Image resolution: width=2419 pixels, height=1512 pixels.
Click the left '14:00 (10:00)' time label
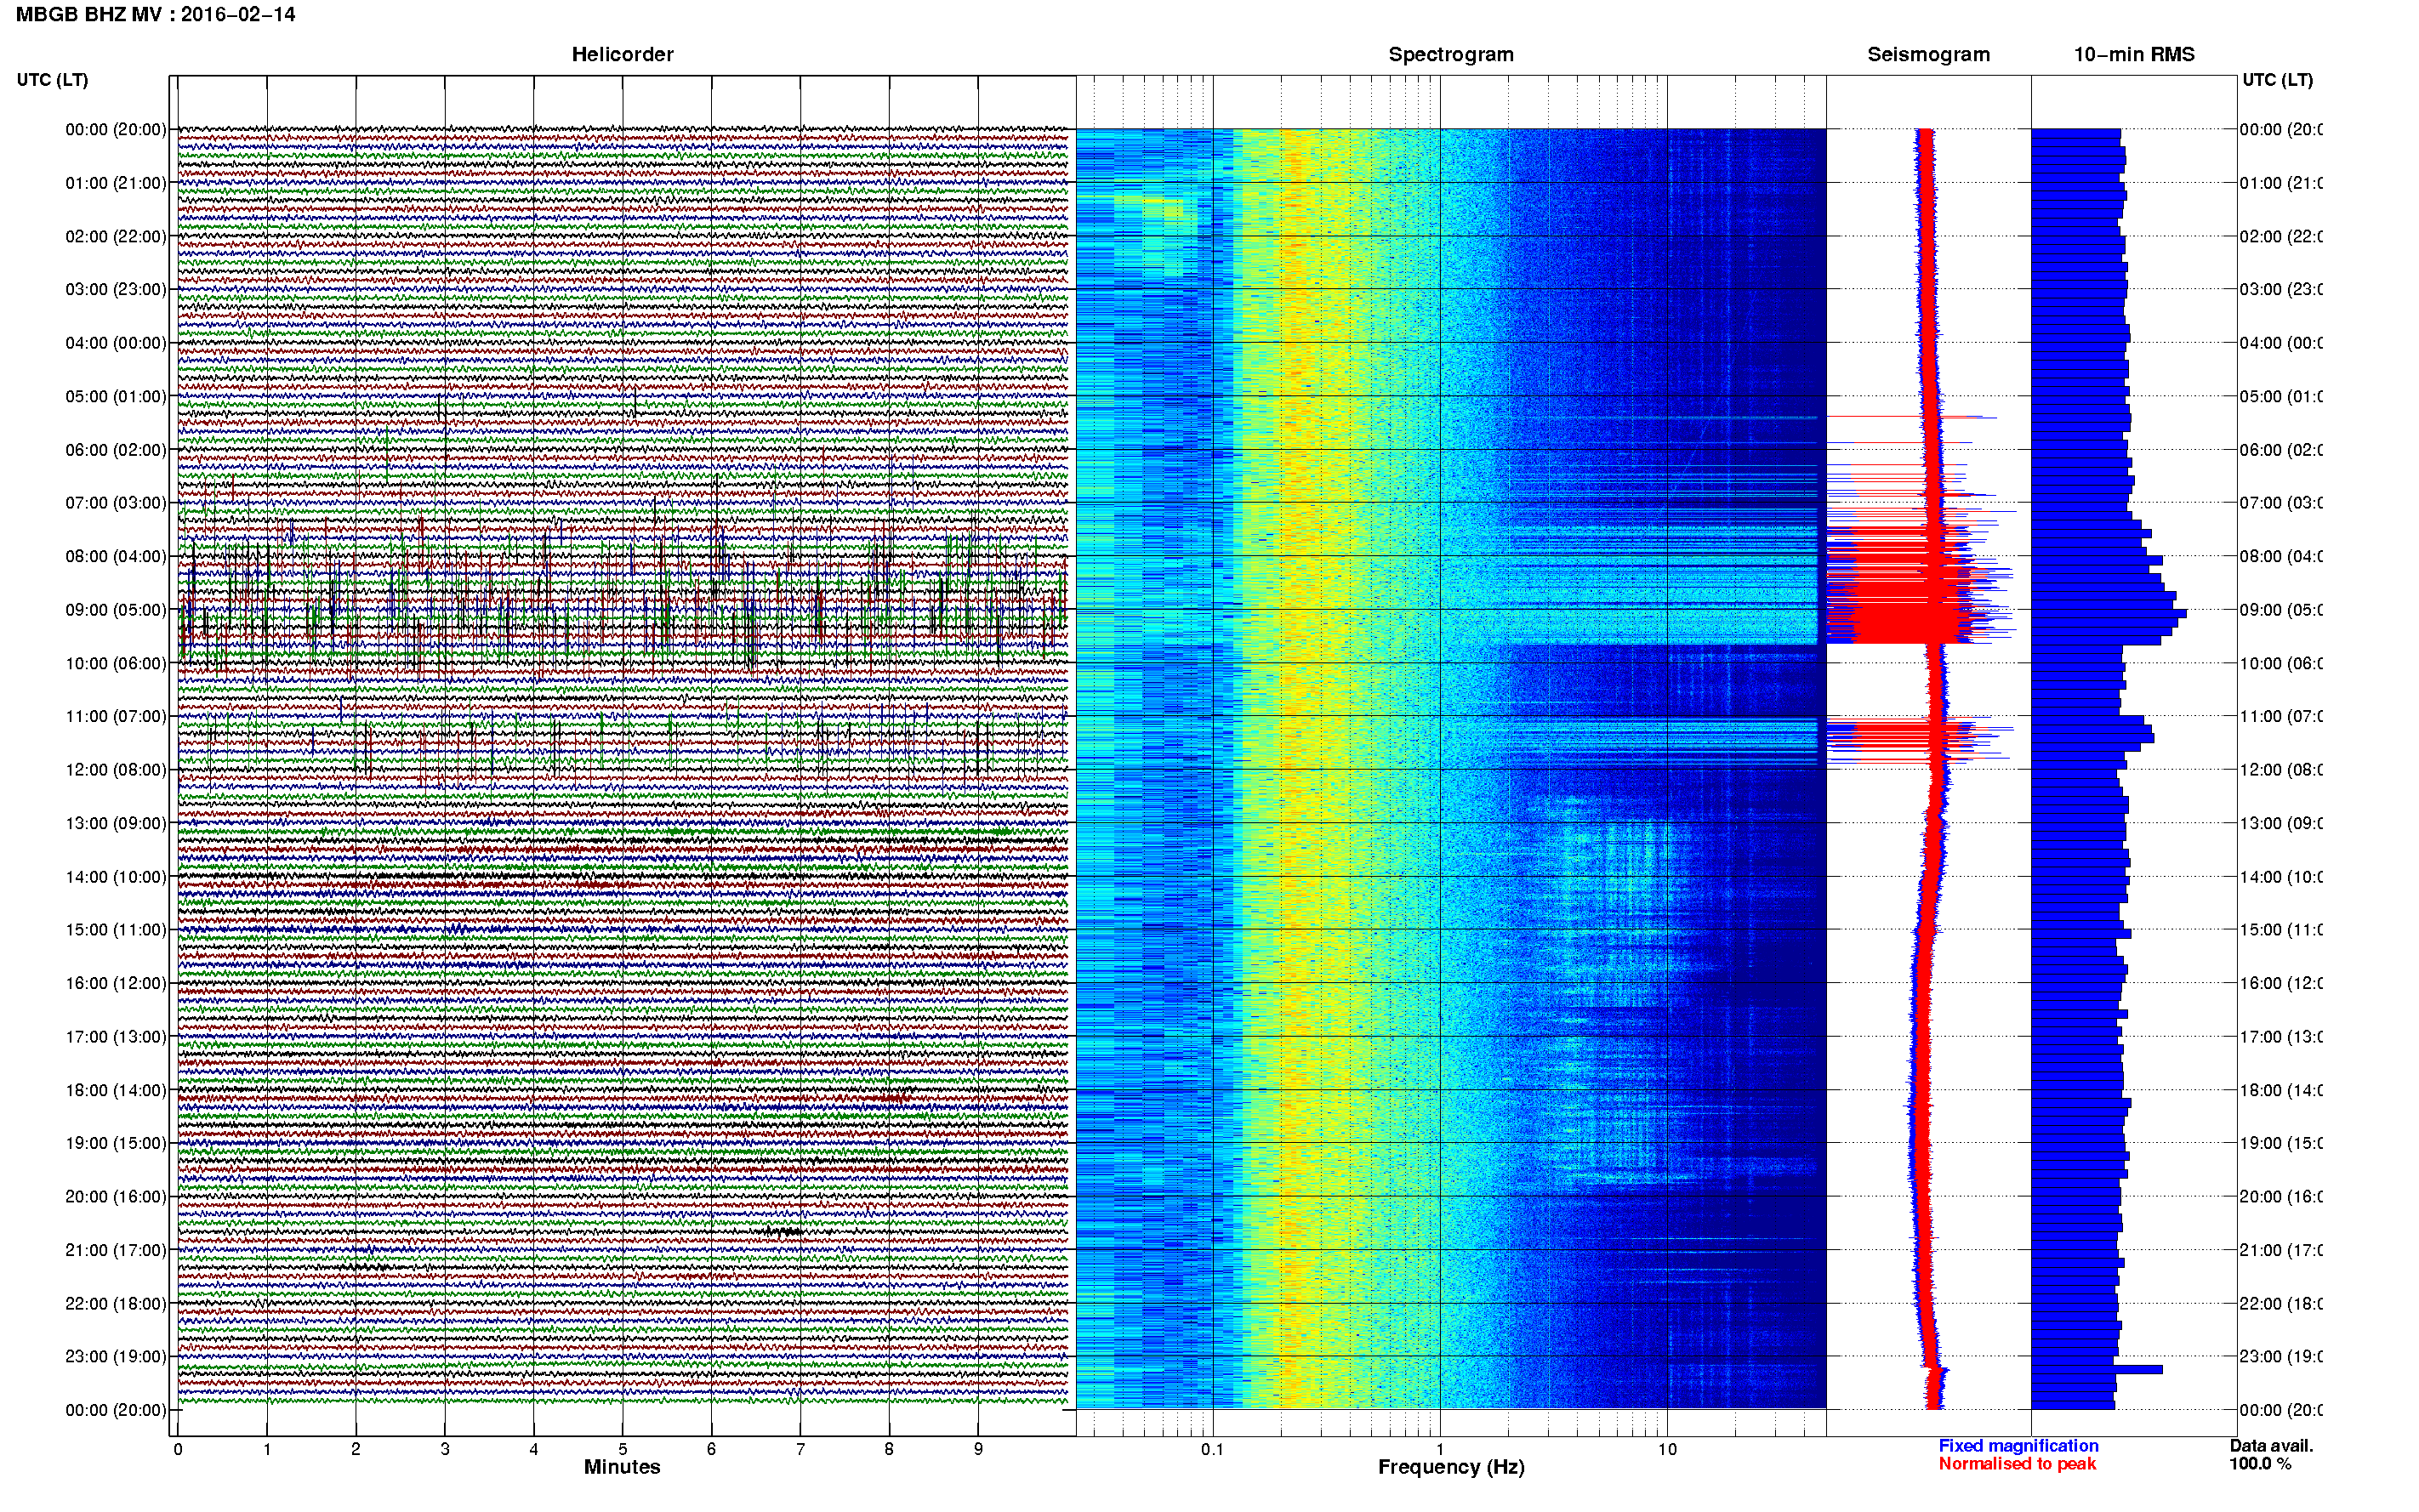click(116, 877)
